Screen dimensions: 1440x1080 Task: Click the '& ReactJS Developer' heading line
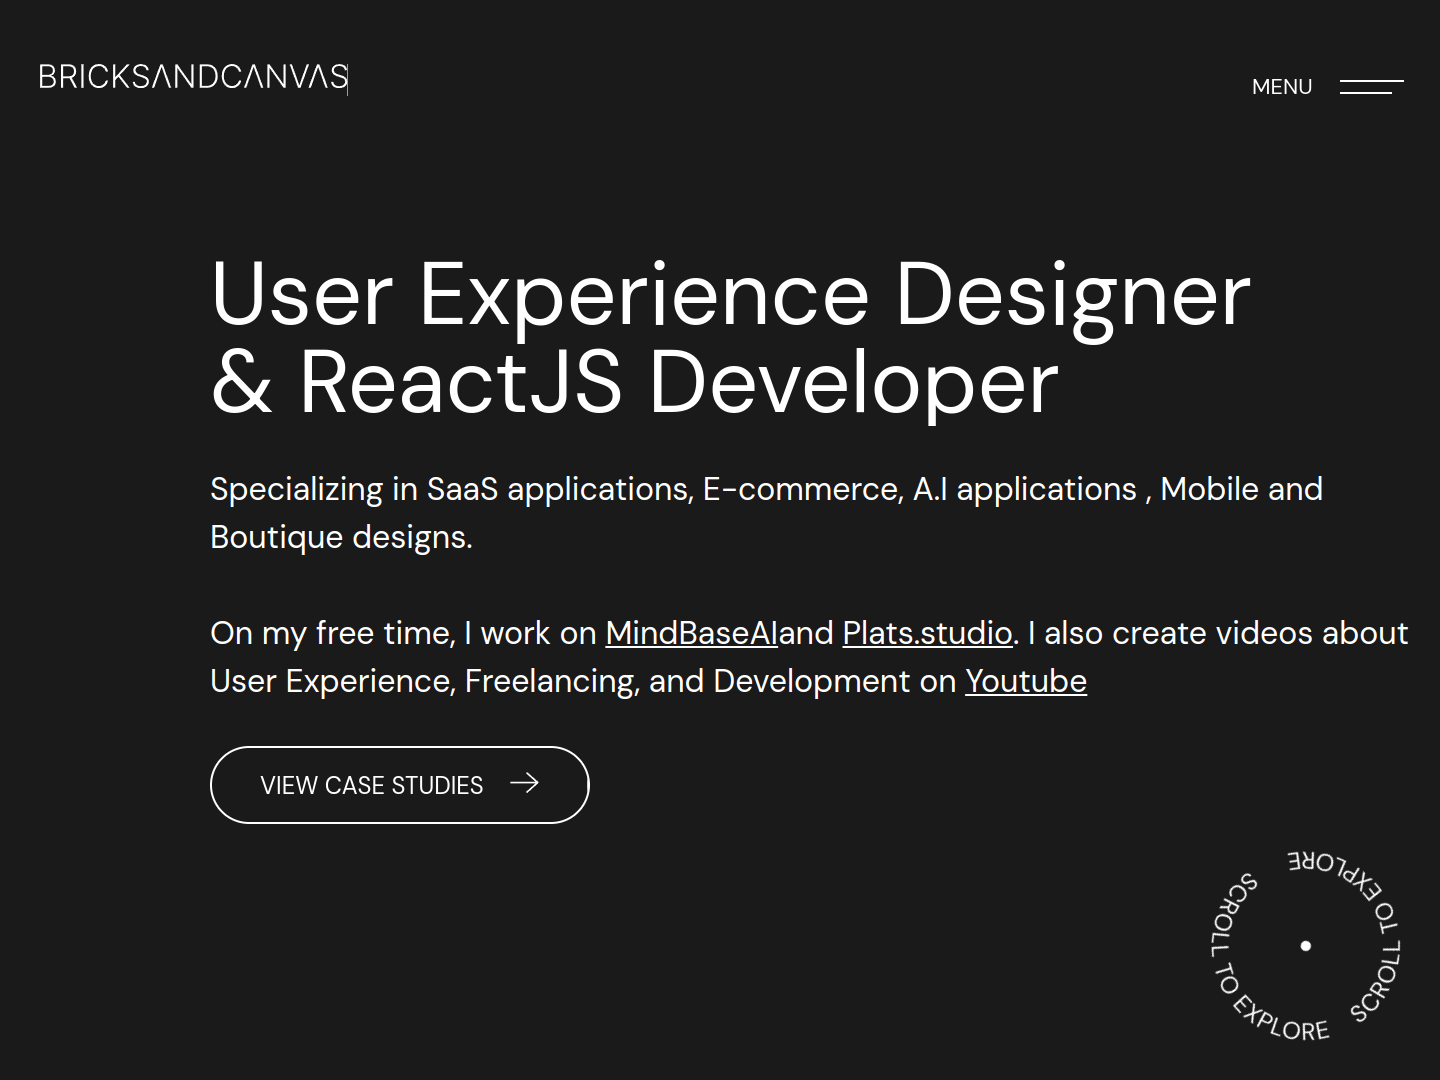pyautogui.click(x=634, y=381)
